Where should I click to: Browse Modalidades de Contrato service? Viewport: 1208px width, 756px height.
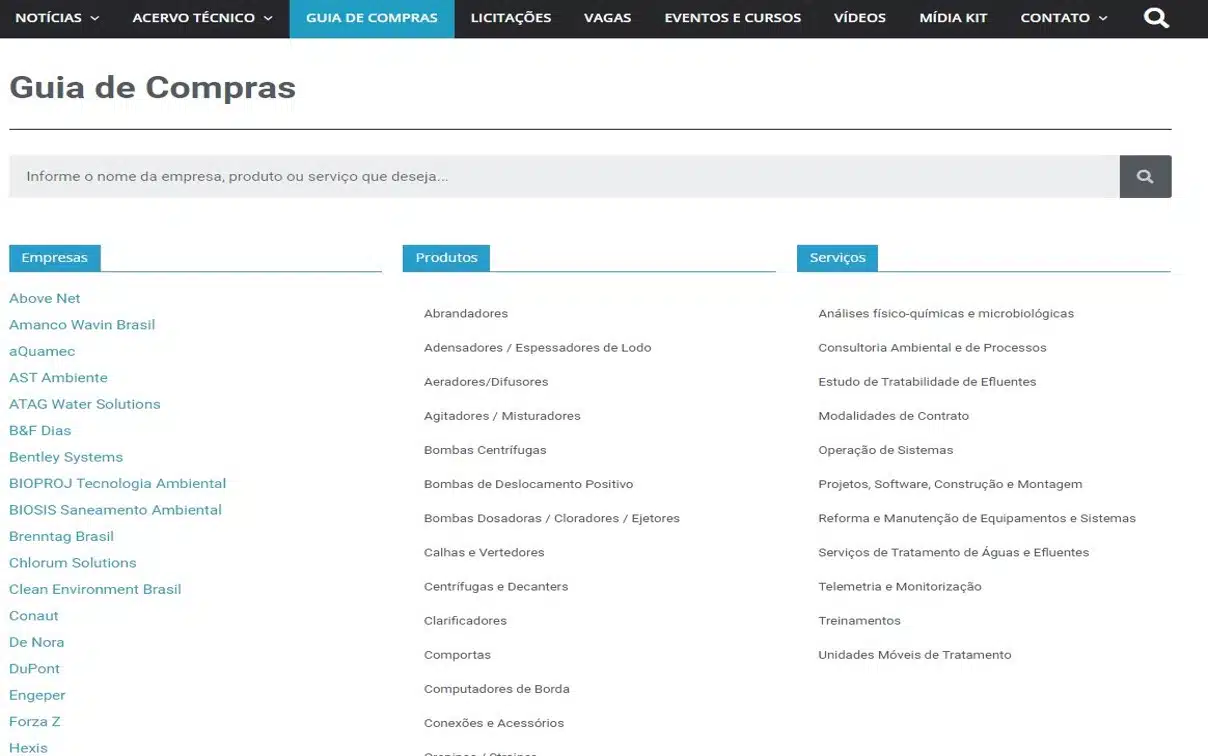click(x=894, y=416)
